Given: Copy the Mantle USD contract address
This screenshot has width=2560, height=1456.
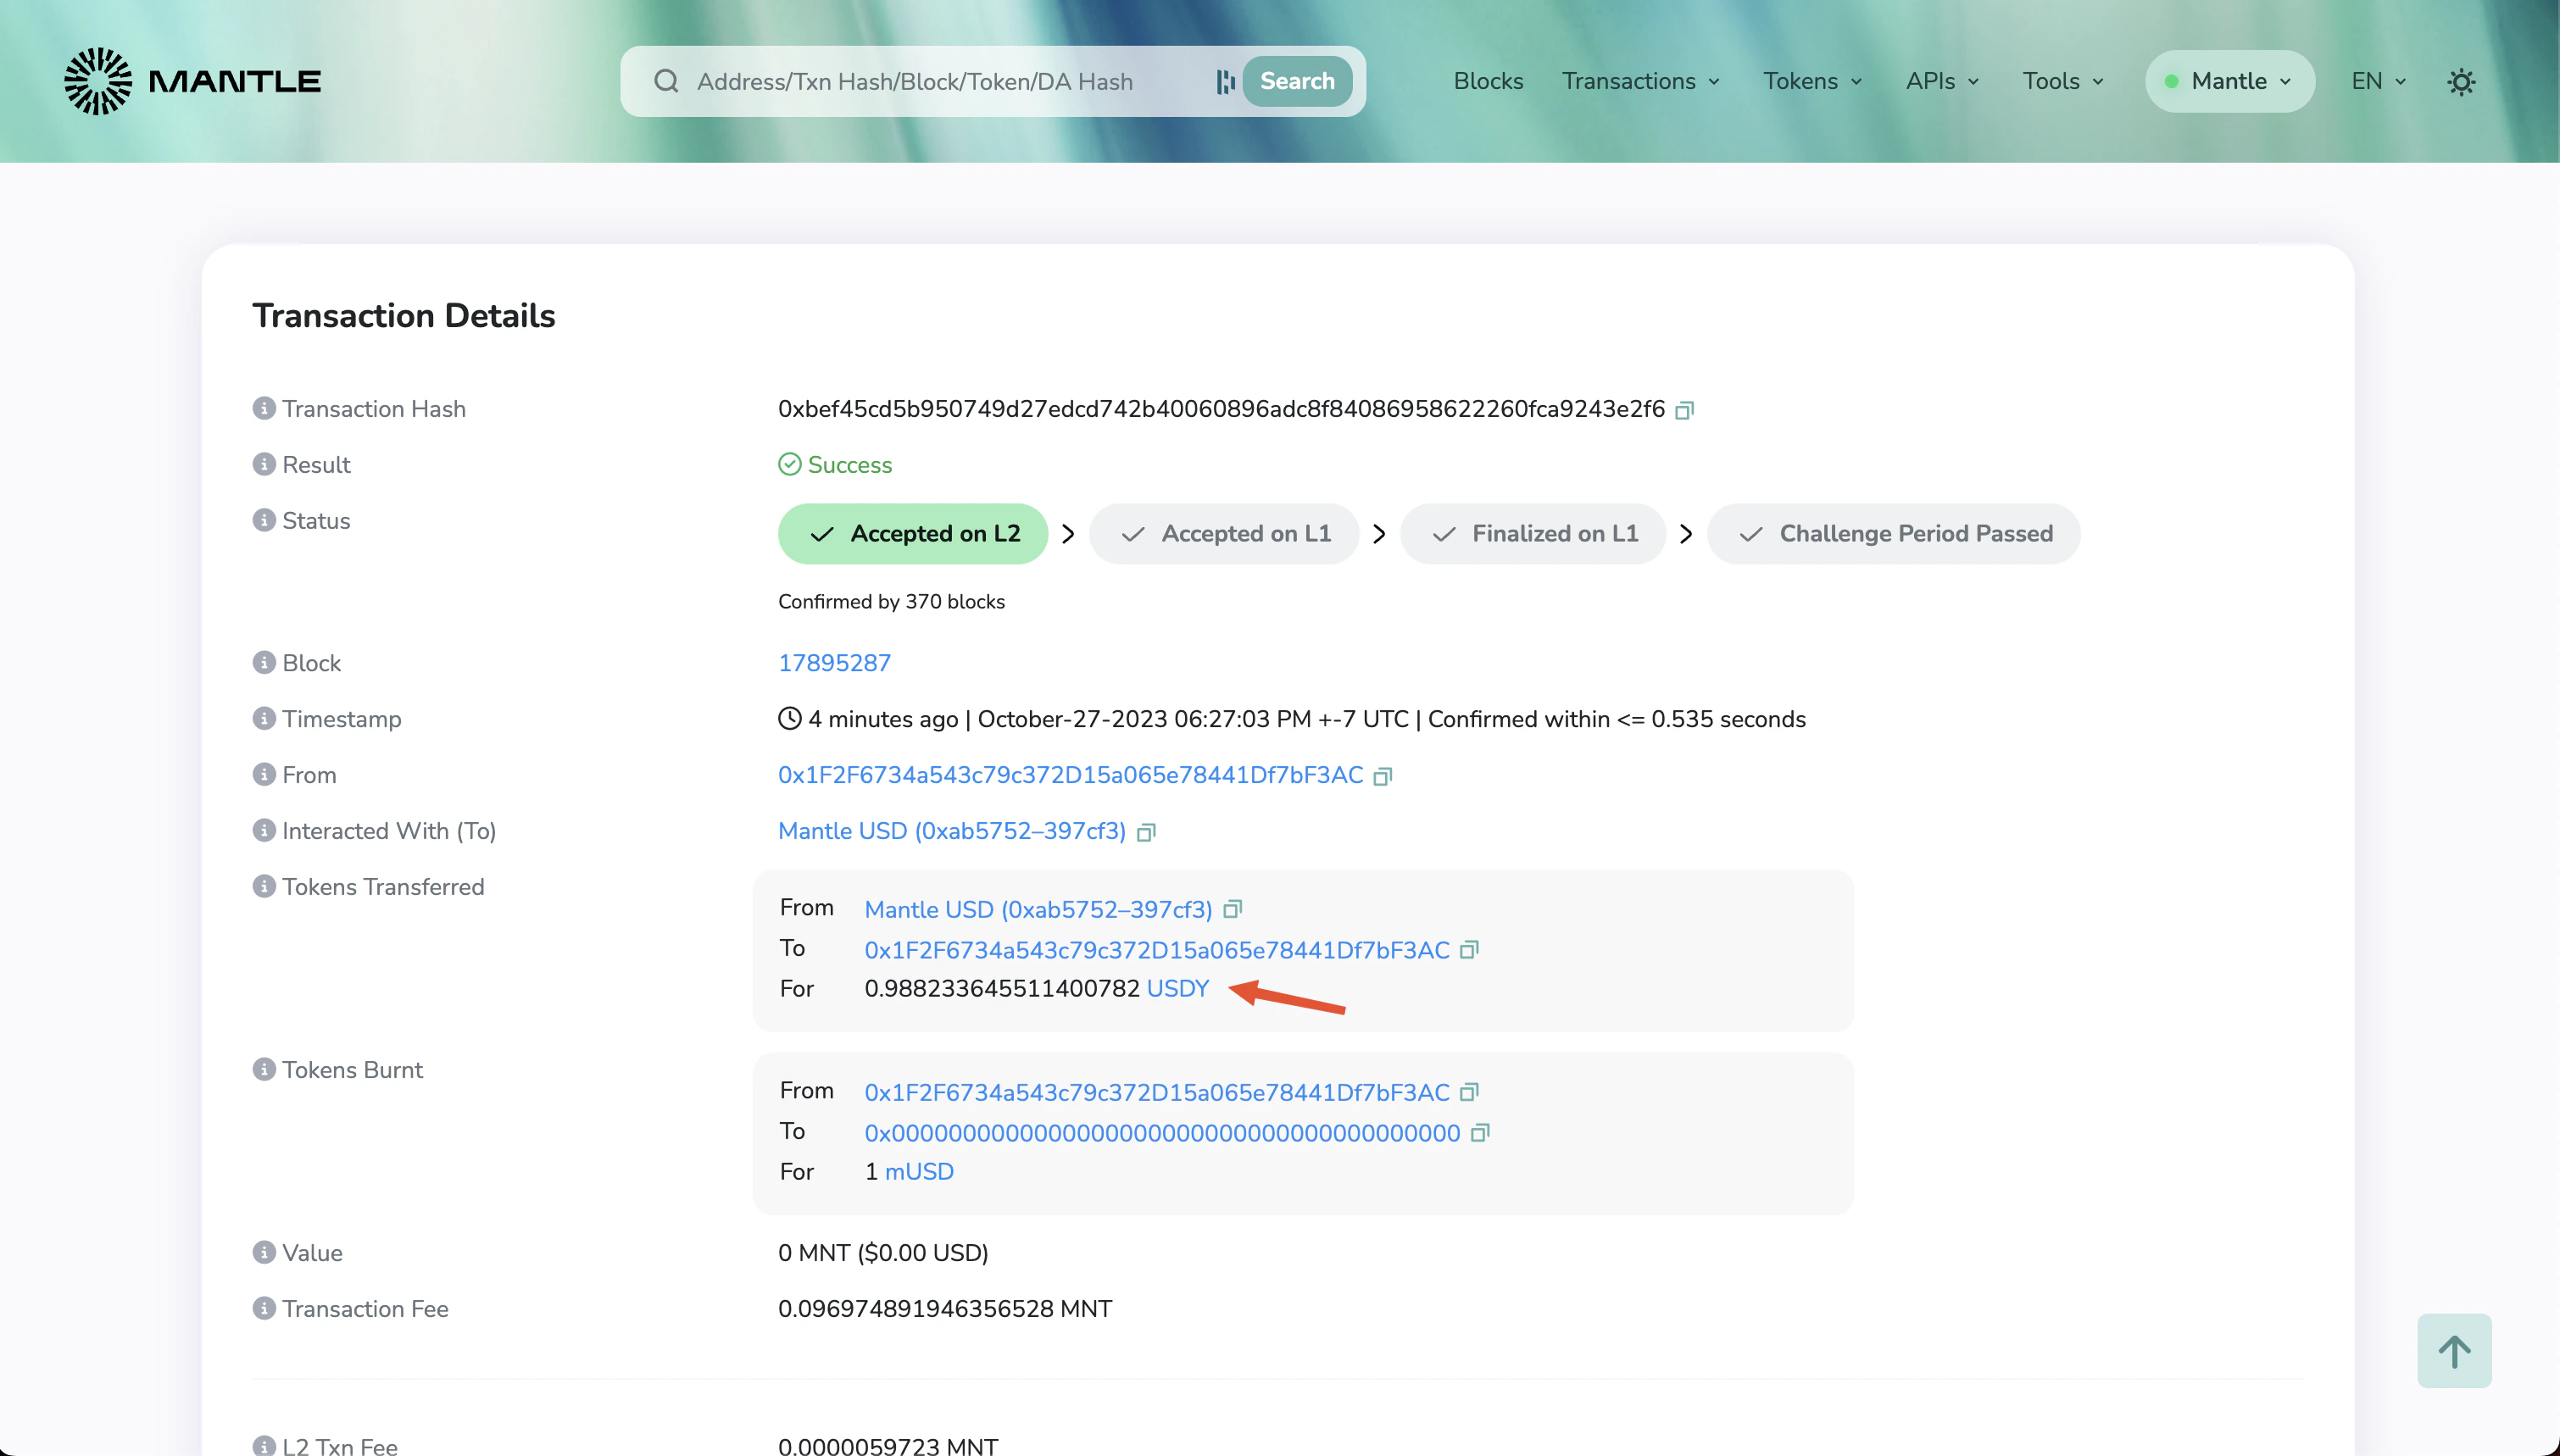Looking at the screenshot, I should pos(1146,831).
